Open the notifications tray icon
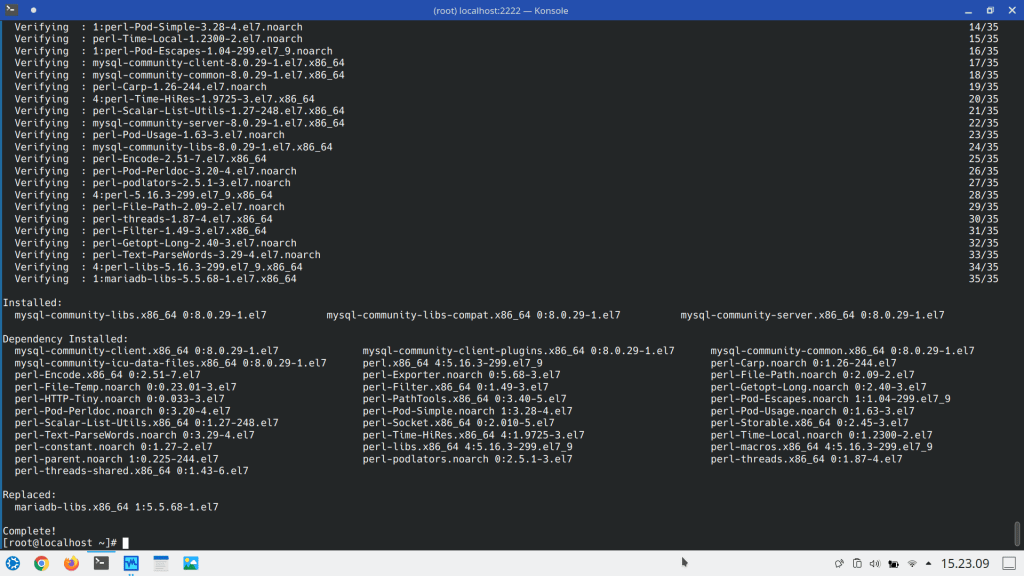Viewport: 1024px width, 576px height. click(x=839, y=564)
